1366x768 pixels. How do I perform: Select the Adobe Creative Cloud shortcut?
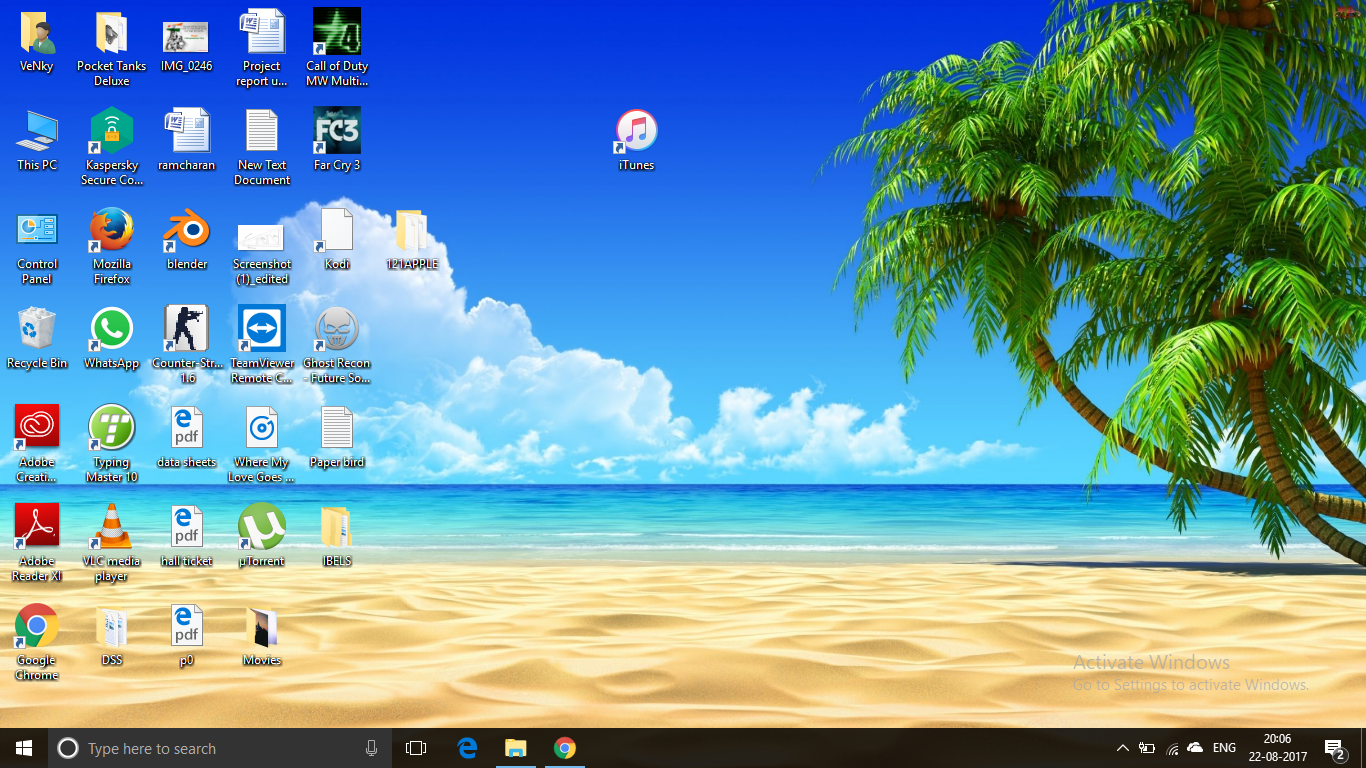(37, 444)
